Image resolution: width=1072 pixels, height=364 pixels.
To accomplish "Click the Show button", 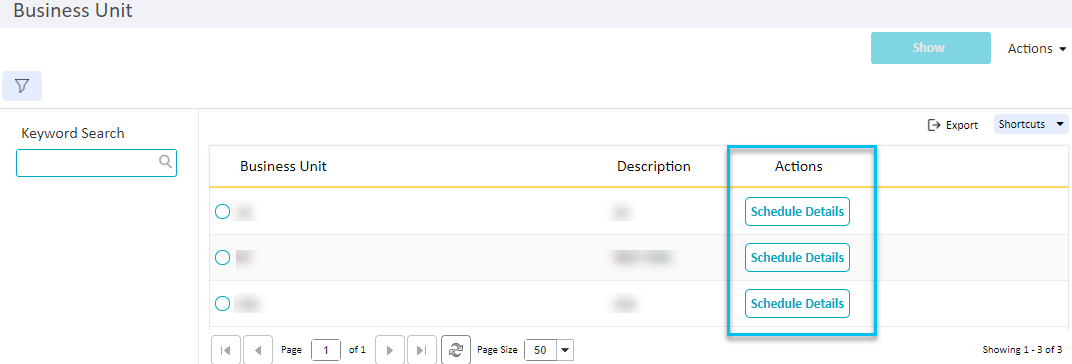I will (930, 48).
